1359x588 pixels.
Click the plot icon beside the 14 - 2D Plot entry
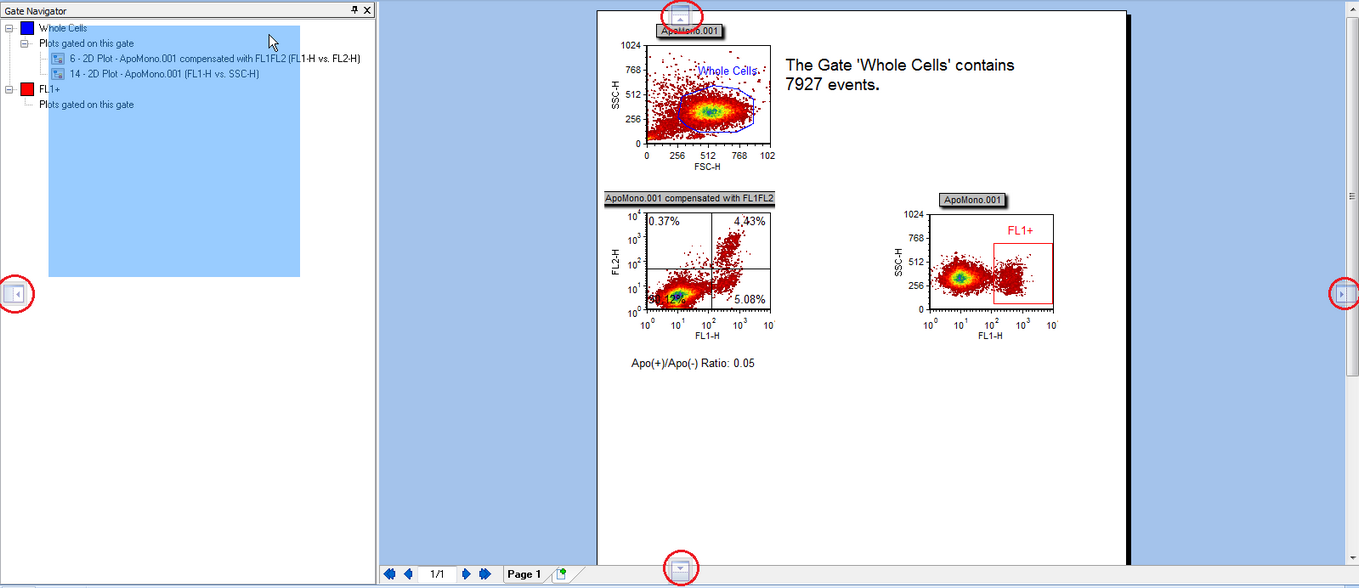coord(58,74)
